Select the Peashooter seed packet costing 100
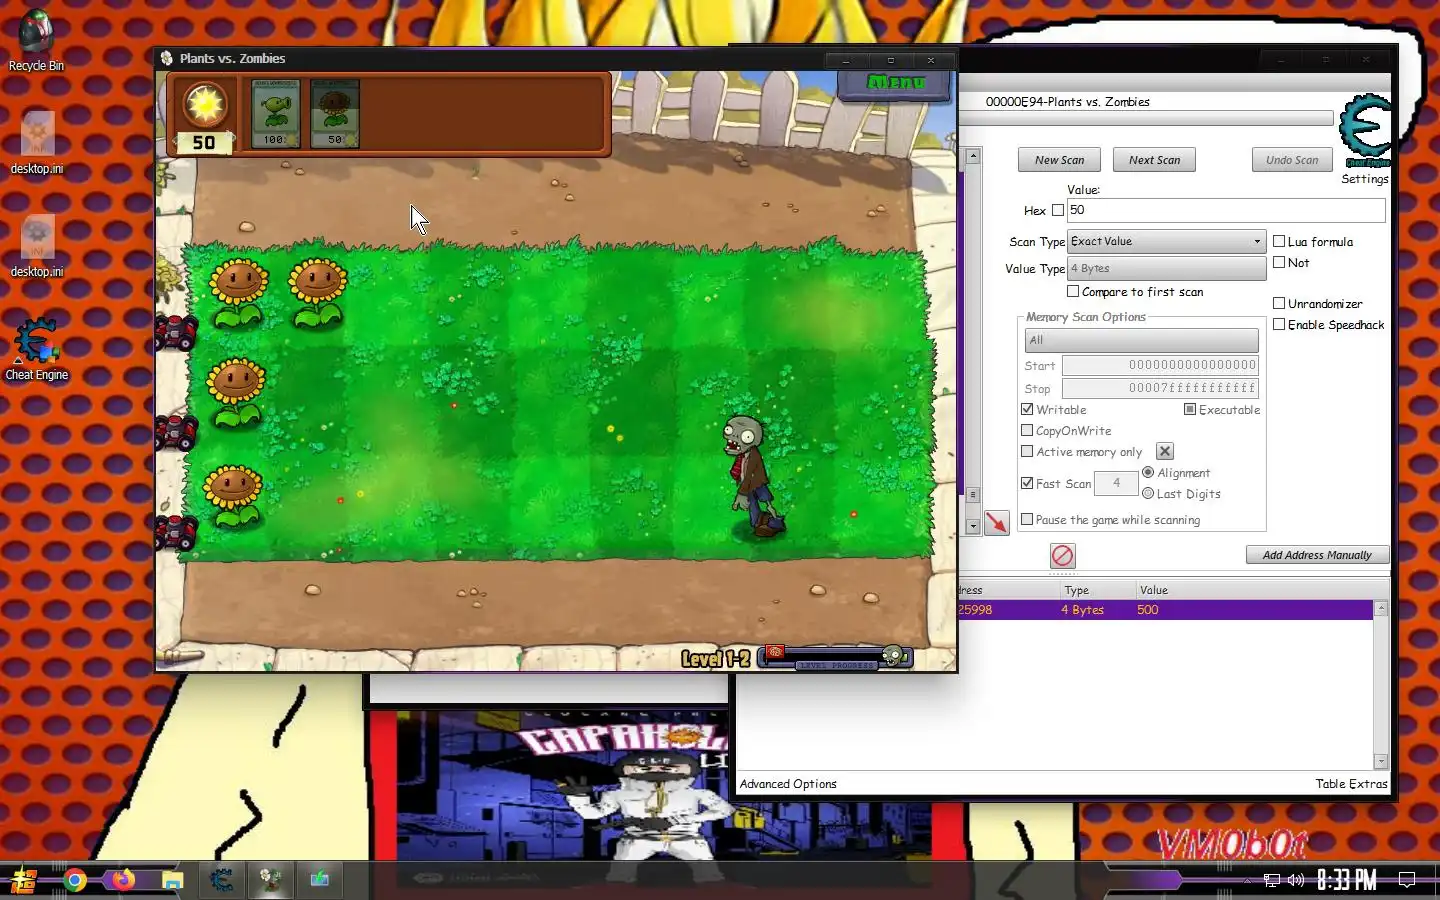 coord(275,114)
